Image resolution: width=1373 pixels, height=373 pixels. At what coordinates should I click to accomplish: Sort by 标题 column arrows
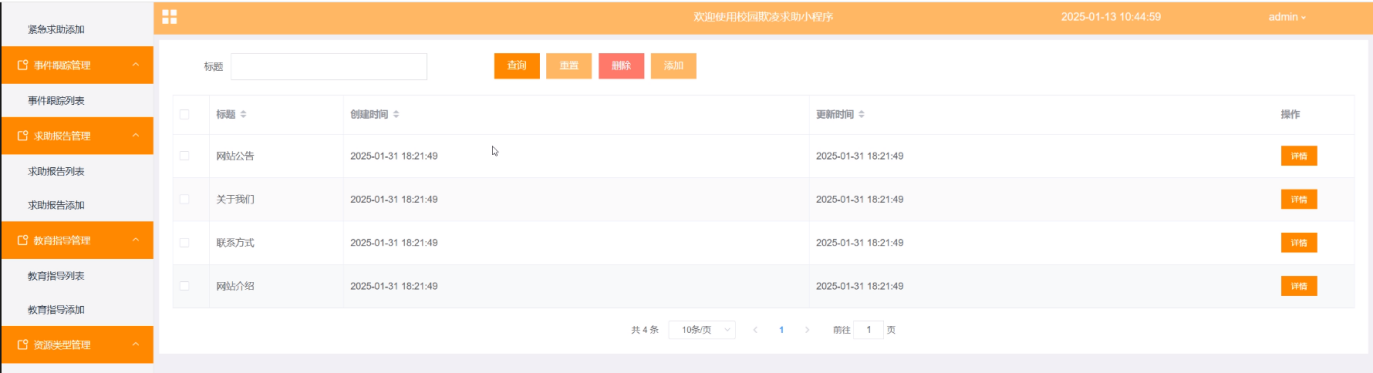coord(243,115)
